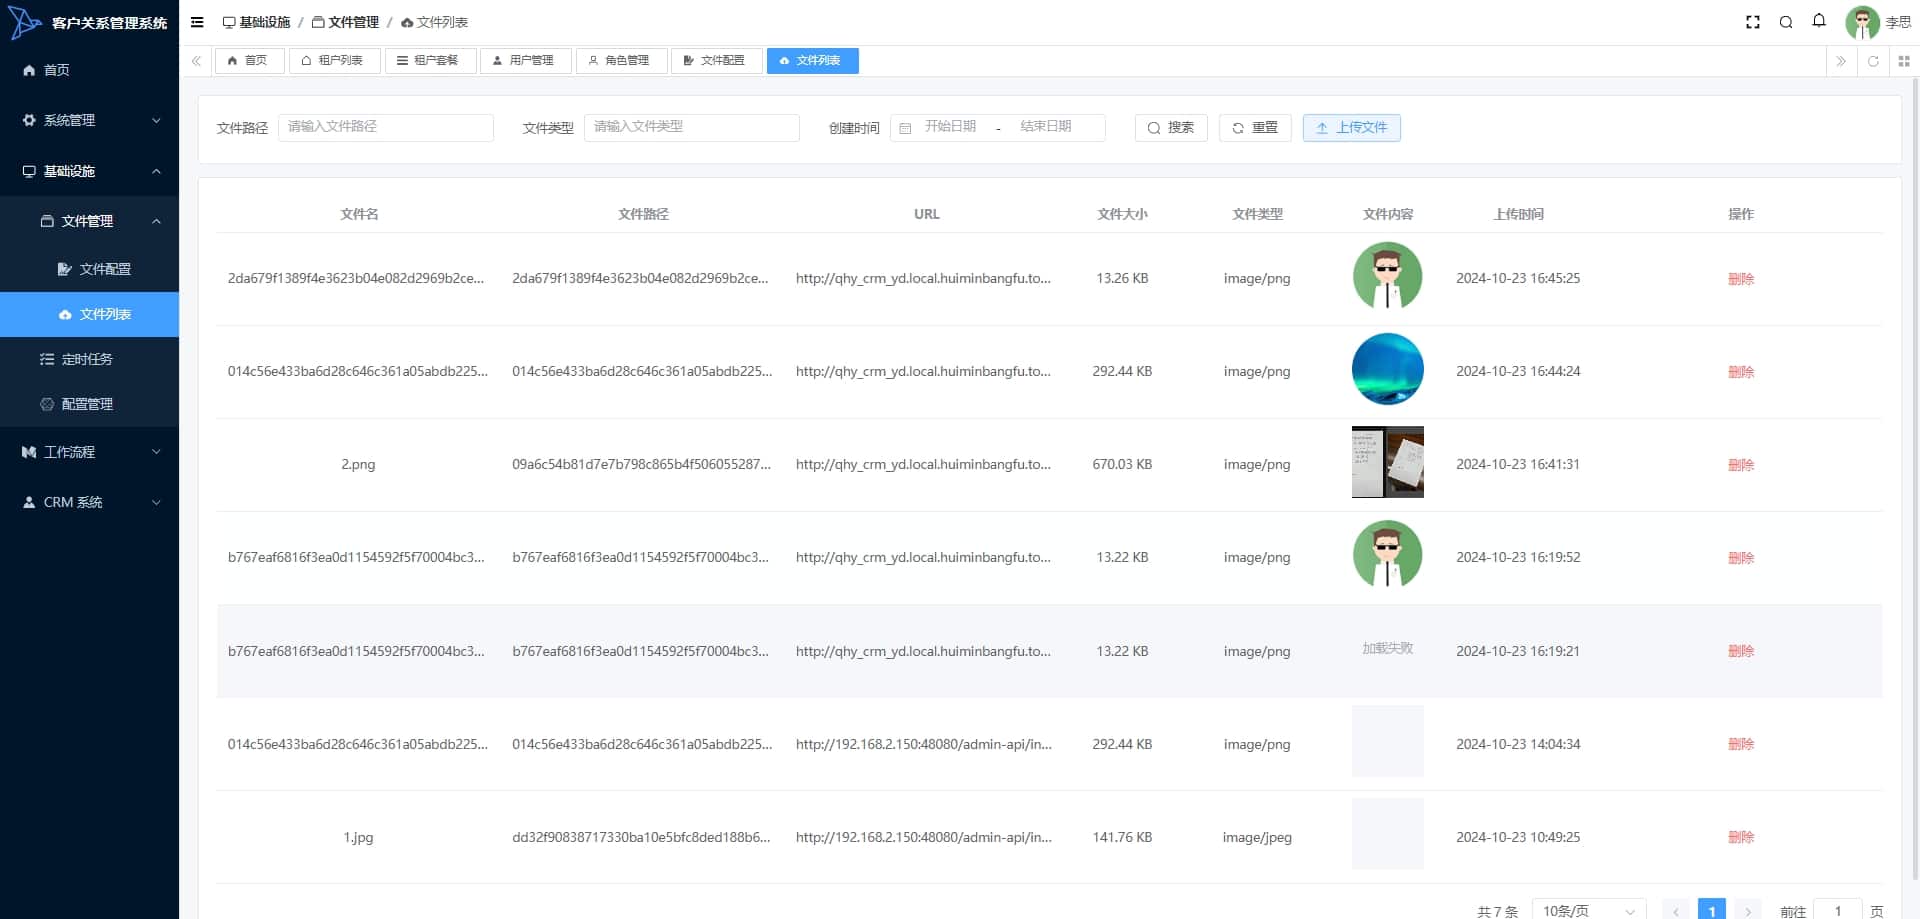The width and height of the screenshot is (1920, 919).
Task: Open the notification bell
Action: pos(1819,21)
